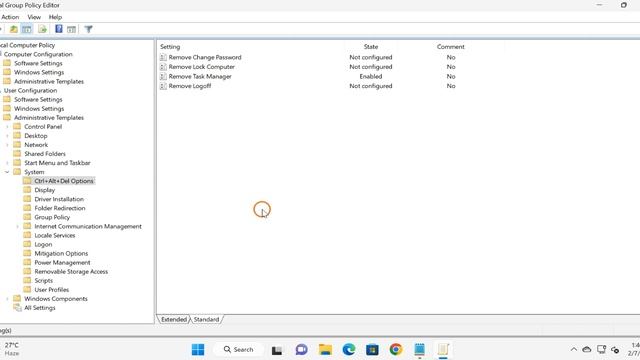Image resolution: width=640 pixels, height=360 pixels.
Task: Click Enabled state of Remove Task Manager
Action: click(x=371, y=77)
